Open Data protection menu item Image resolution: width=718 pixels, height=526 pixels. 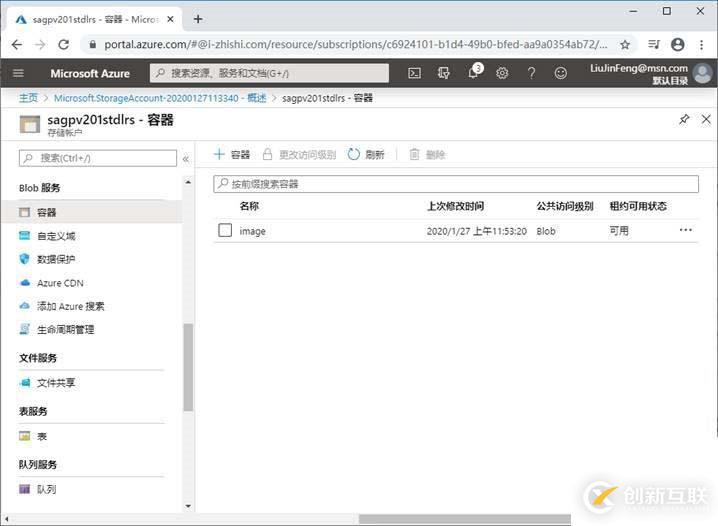[56, 259]
